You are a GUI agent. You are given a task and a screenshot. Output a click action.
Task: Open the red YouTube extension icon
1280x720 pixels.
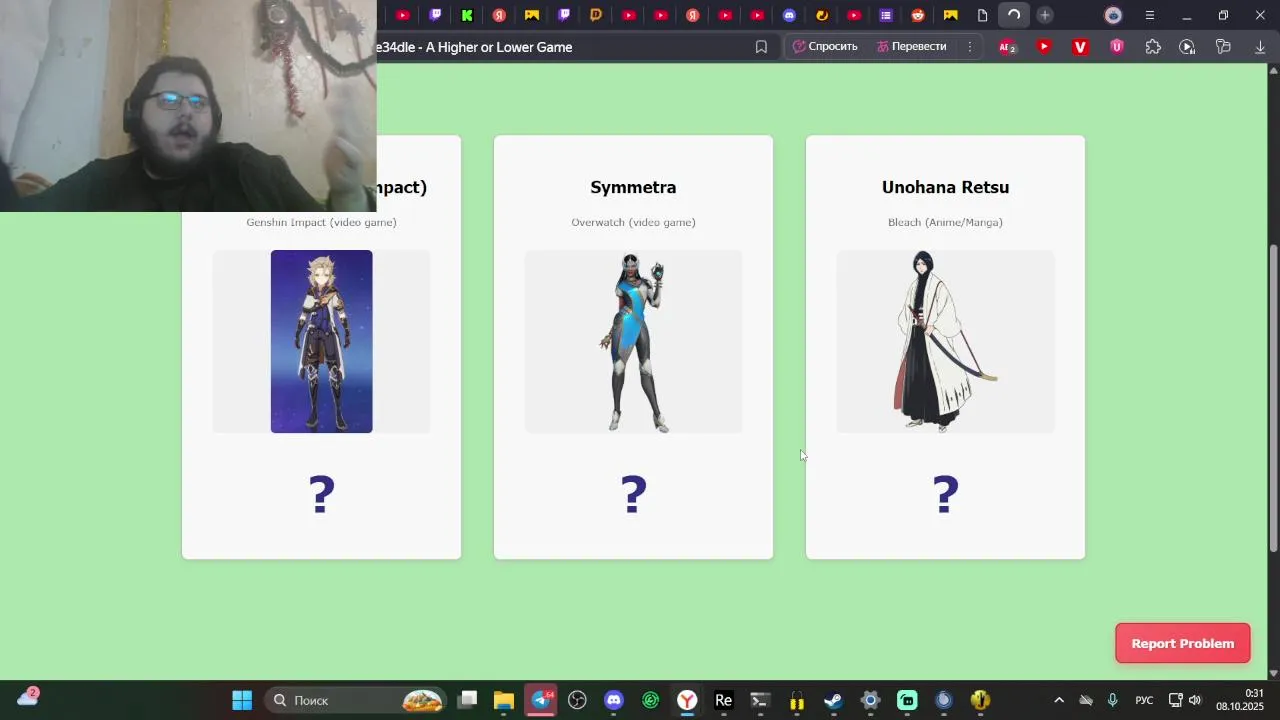pyautogui.click(x=1044, y=47)
